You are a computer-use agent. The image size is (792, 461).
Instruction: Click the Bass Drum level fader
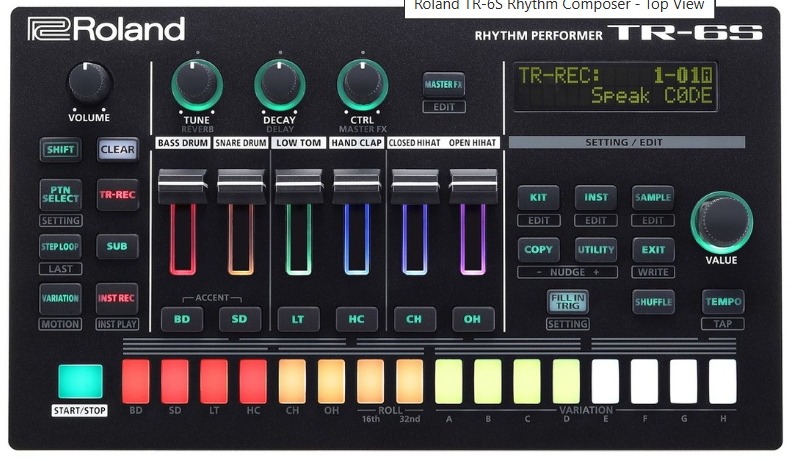pyautogui.click(x=182, y=186)
